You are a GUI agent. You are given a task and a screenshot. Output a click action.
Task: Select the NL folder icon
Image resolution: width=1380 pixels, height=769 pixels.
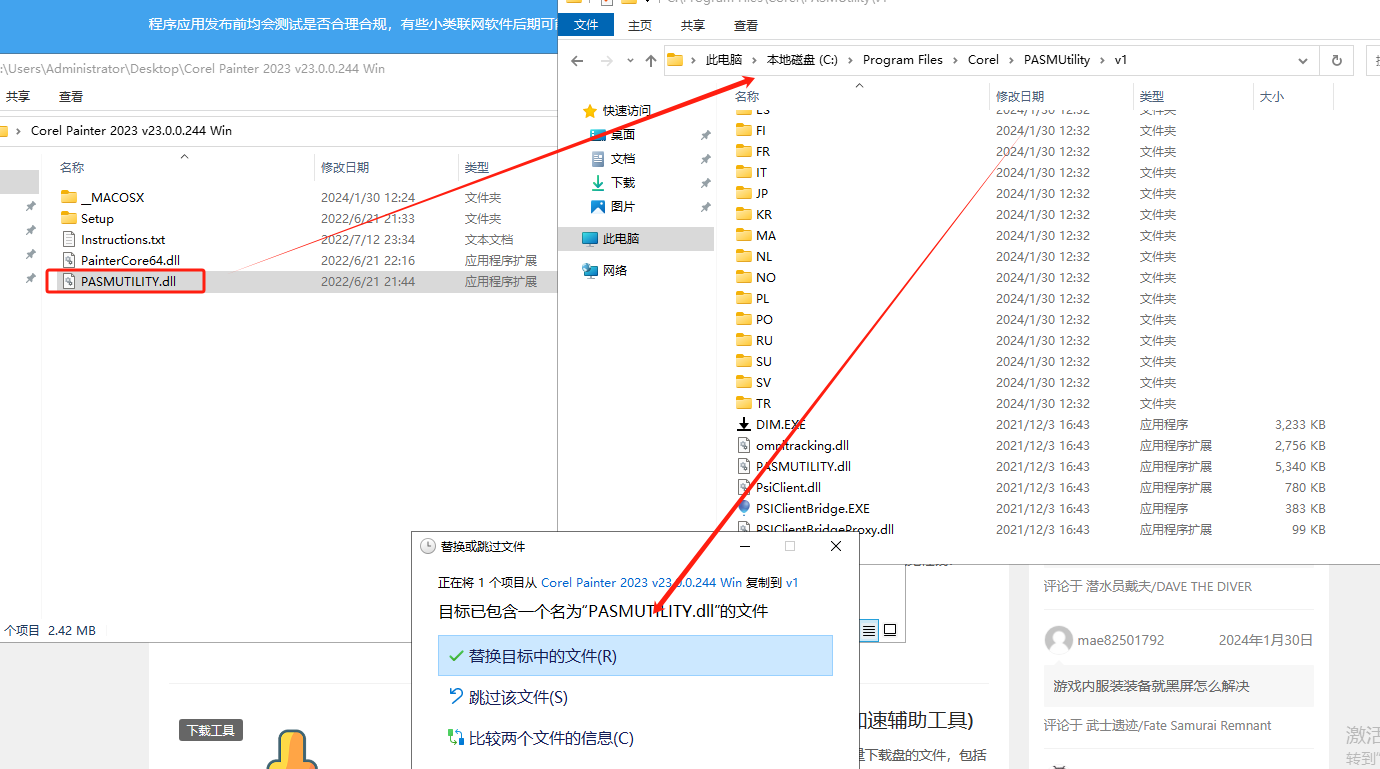point(744,256)
